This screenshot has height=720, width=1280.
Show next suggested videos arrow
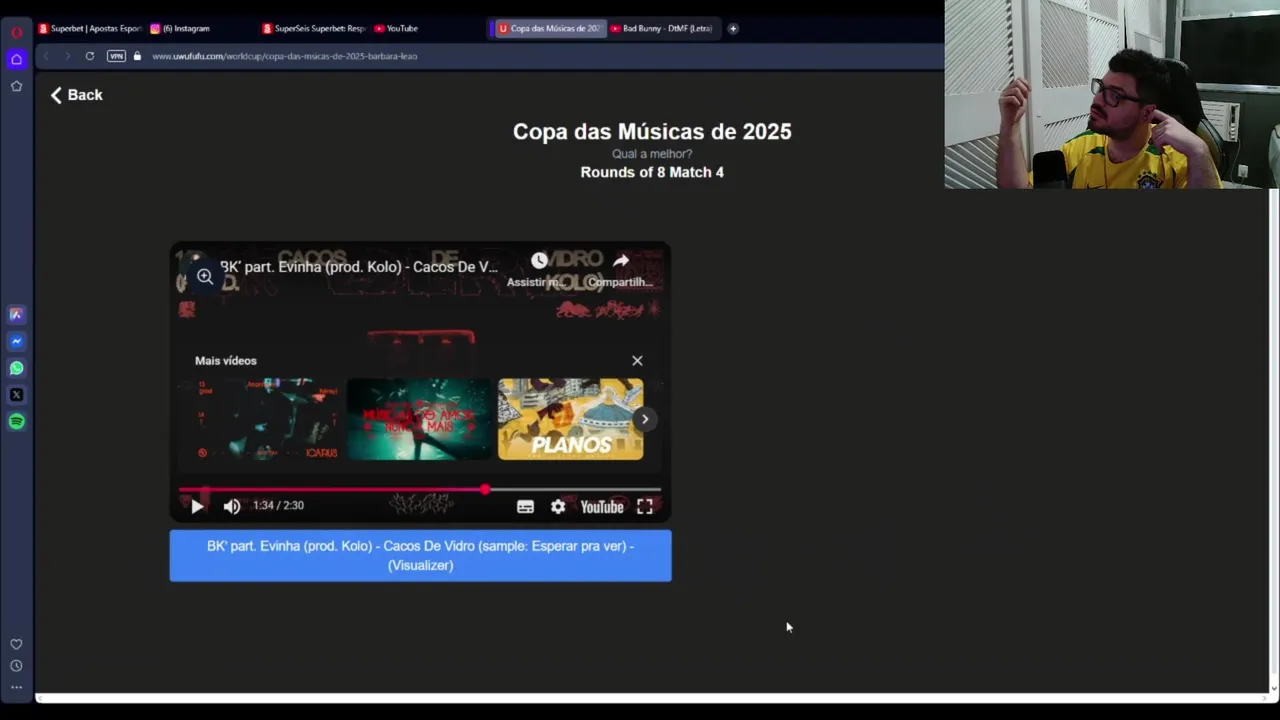coord(645,419)
